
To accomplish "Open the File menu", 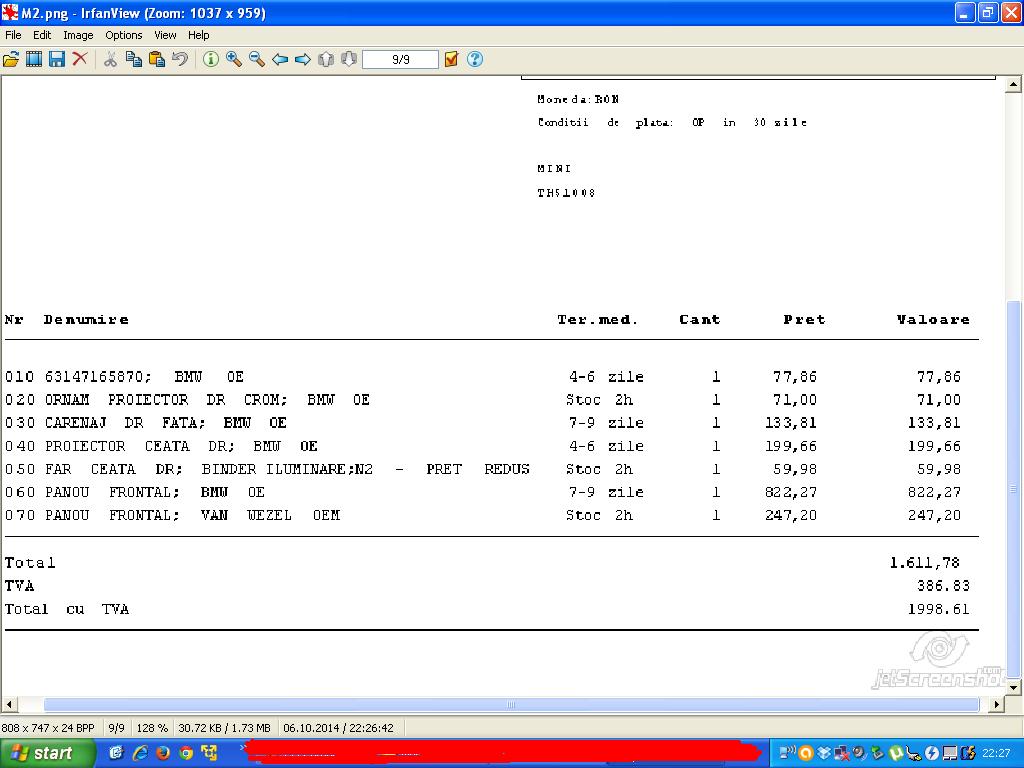I will tap(13, 35).
